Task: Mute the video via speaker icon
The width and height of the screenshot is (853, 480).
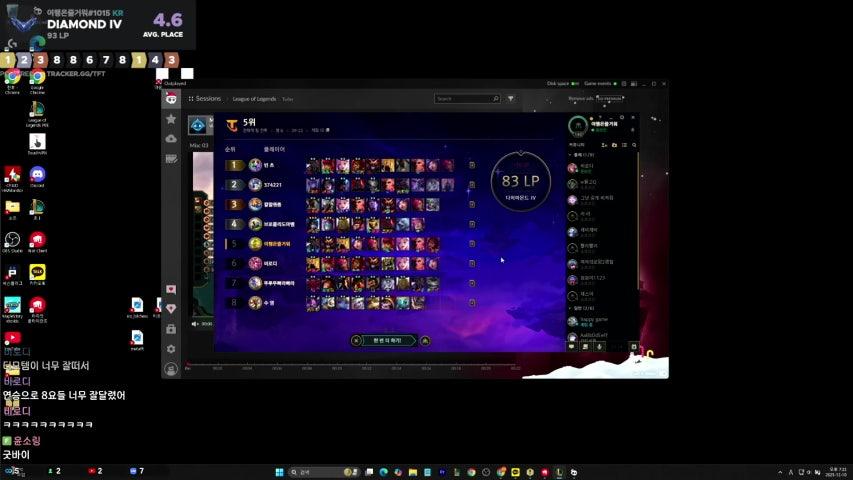Action: click(x=195, y=324)
